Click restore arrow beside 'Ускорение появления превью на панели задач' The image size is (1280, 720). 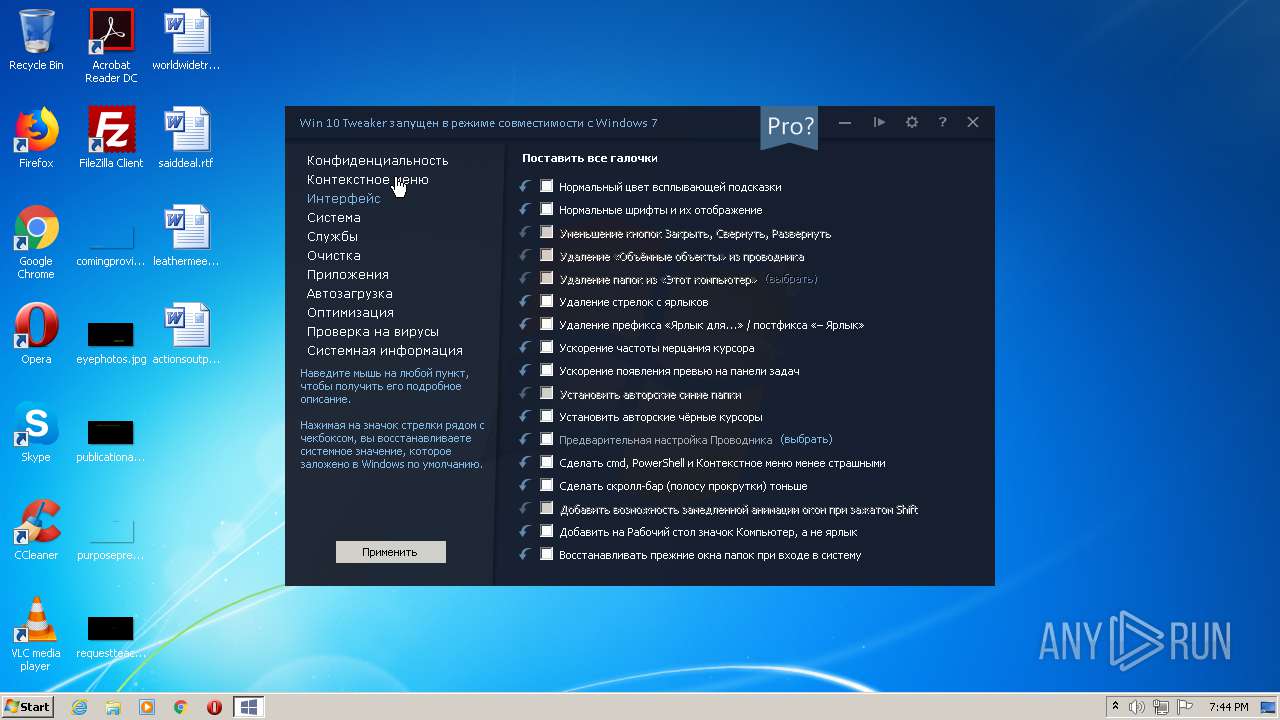[525, 370]
